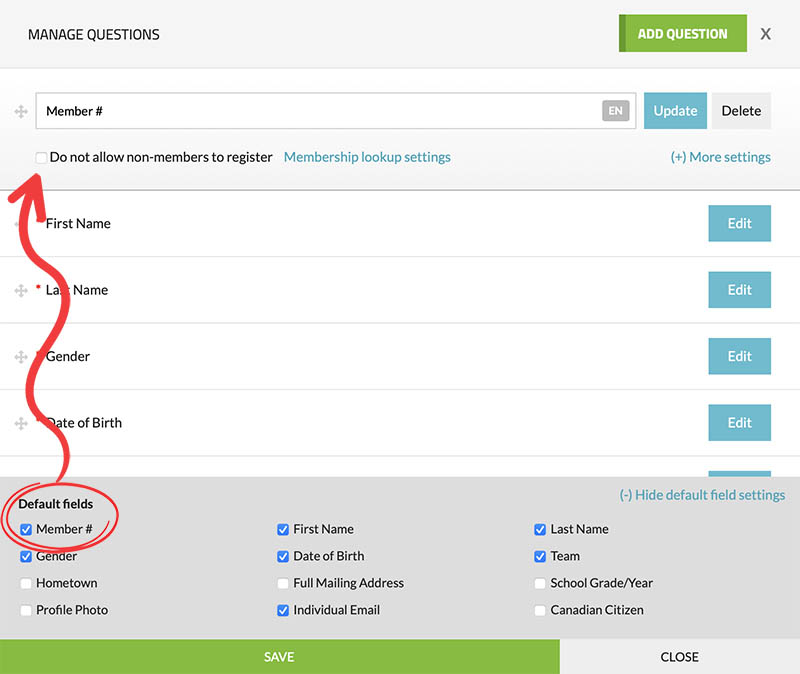Check the Canadian Citizen checkbox
This screenshot has width=800, height=674.
[540, 610]
